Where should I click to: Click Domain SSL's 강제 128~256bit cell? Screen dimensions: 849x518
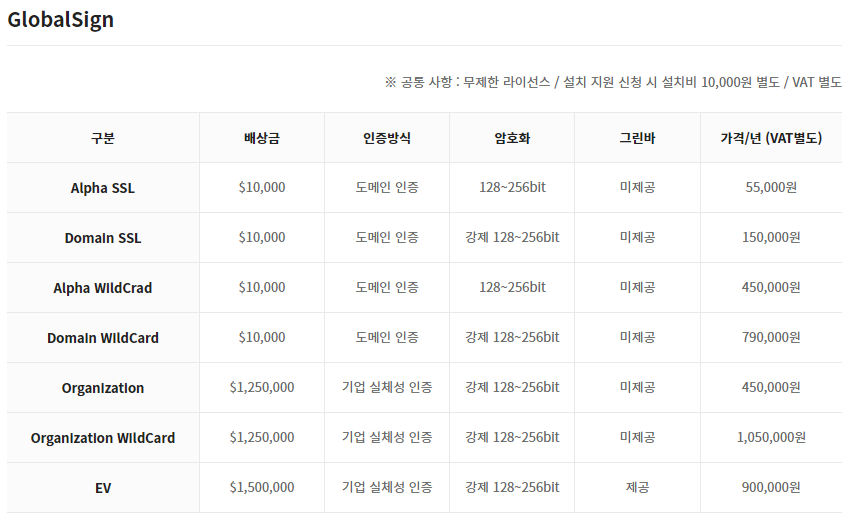pos(512,237)
